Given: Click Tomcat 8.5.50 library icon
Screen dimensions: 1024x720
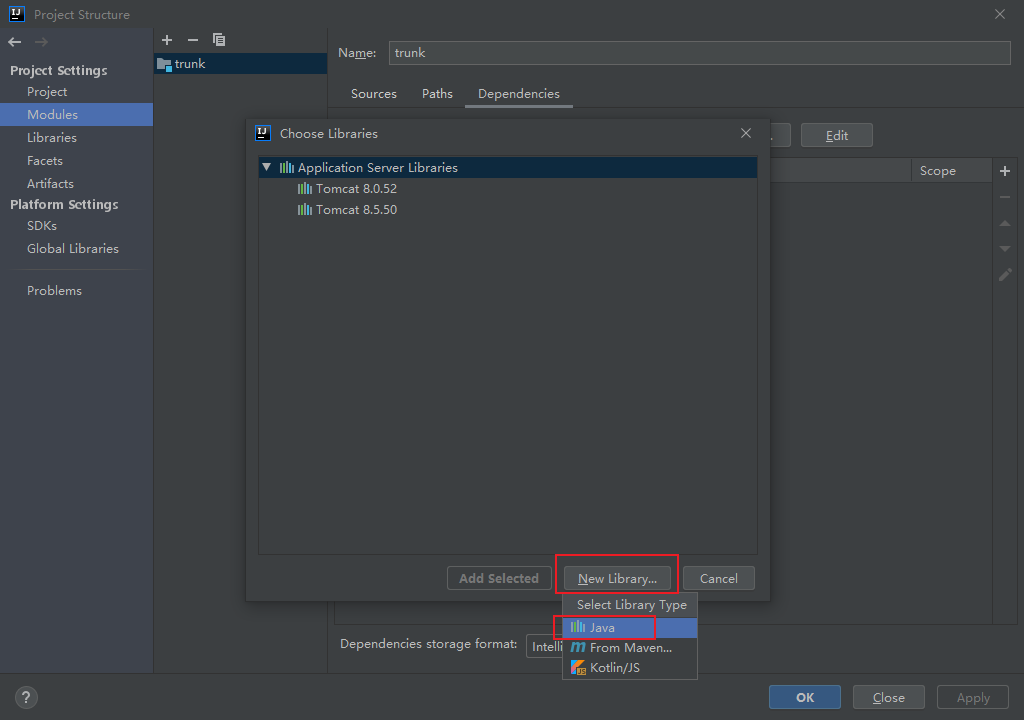Looking at the screenshot, I should click(305, 210).
